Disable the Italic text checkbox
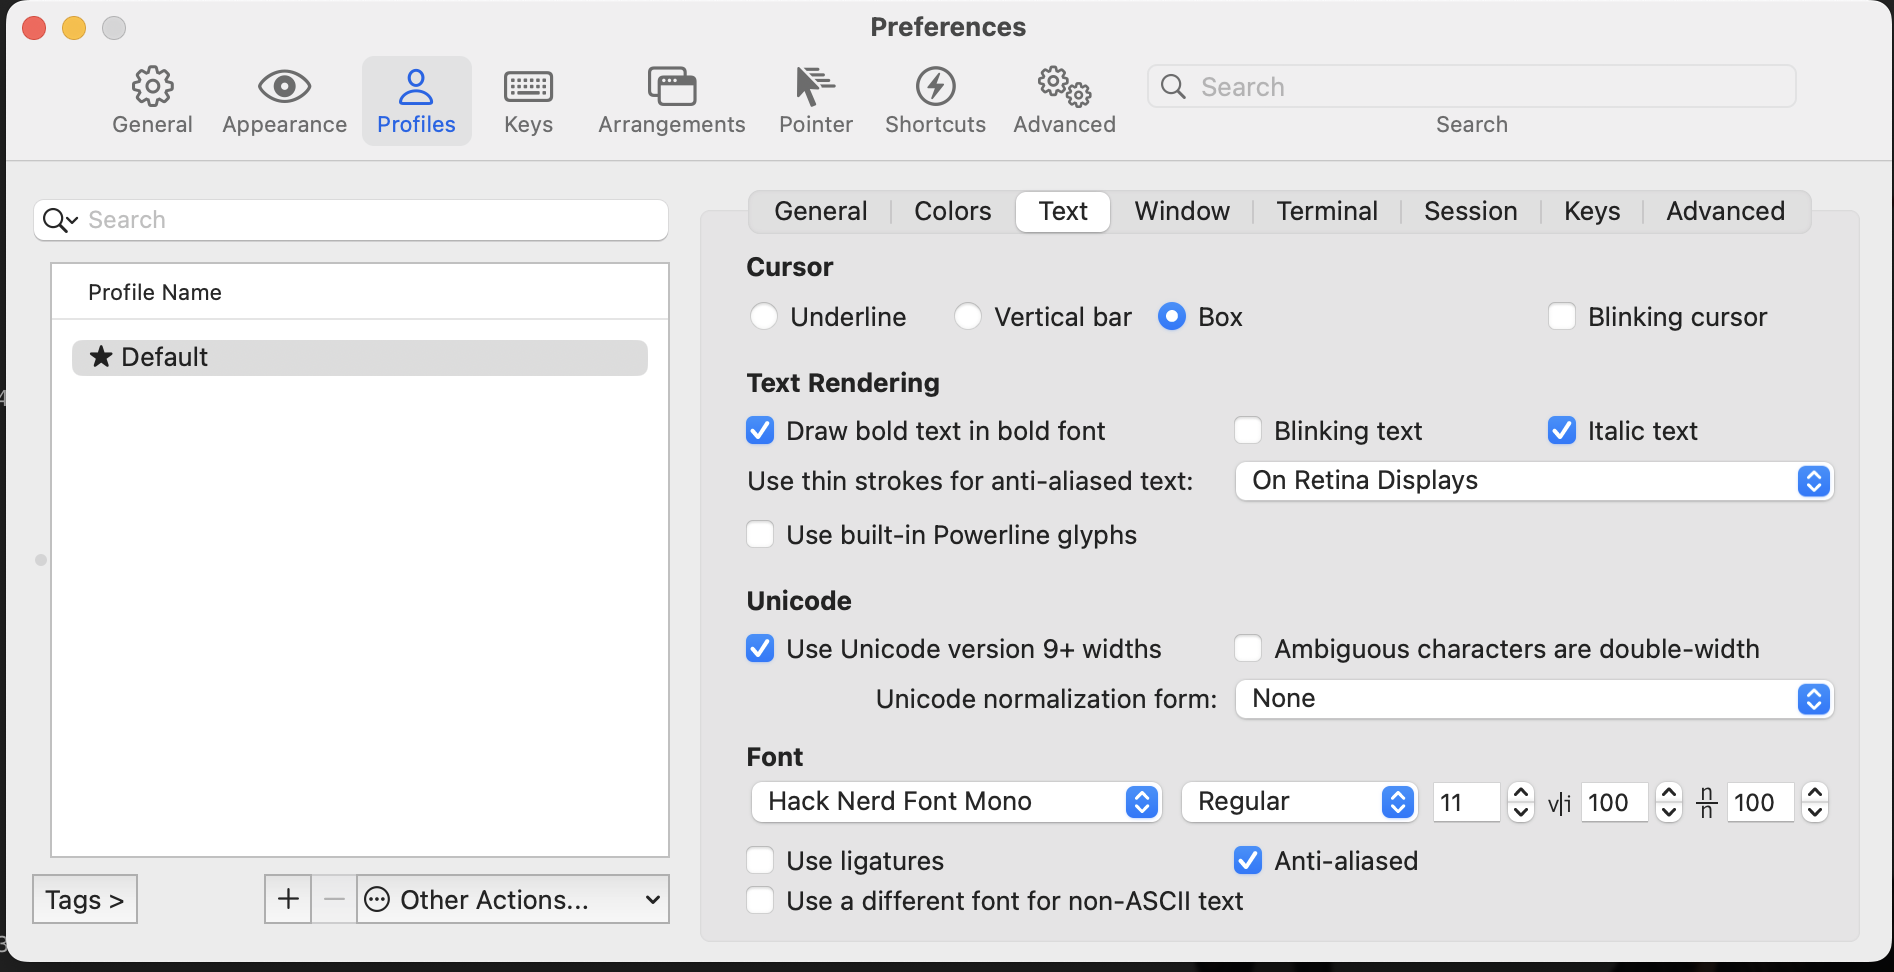The image size is (1894, 972). (x=1562, y=431)
